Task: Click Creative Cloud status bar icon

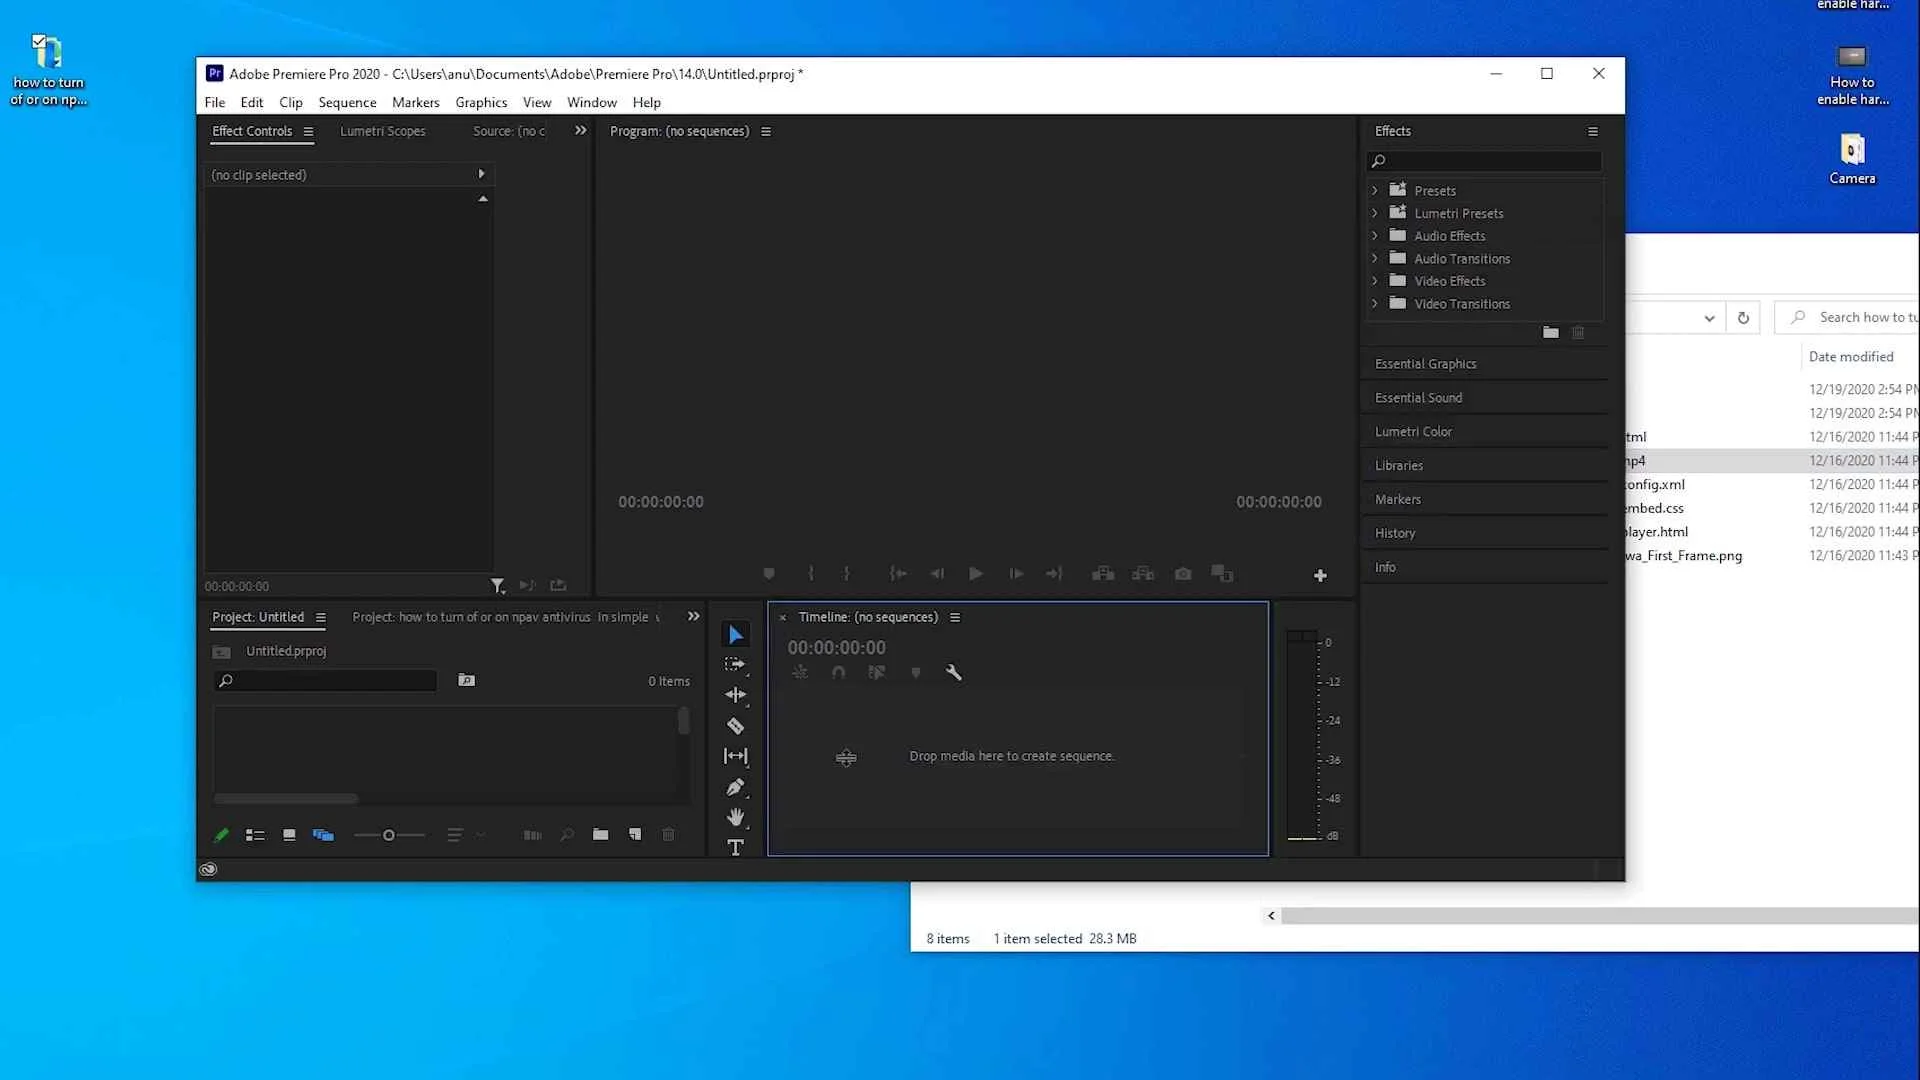Action: tap(208, 869)
